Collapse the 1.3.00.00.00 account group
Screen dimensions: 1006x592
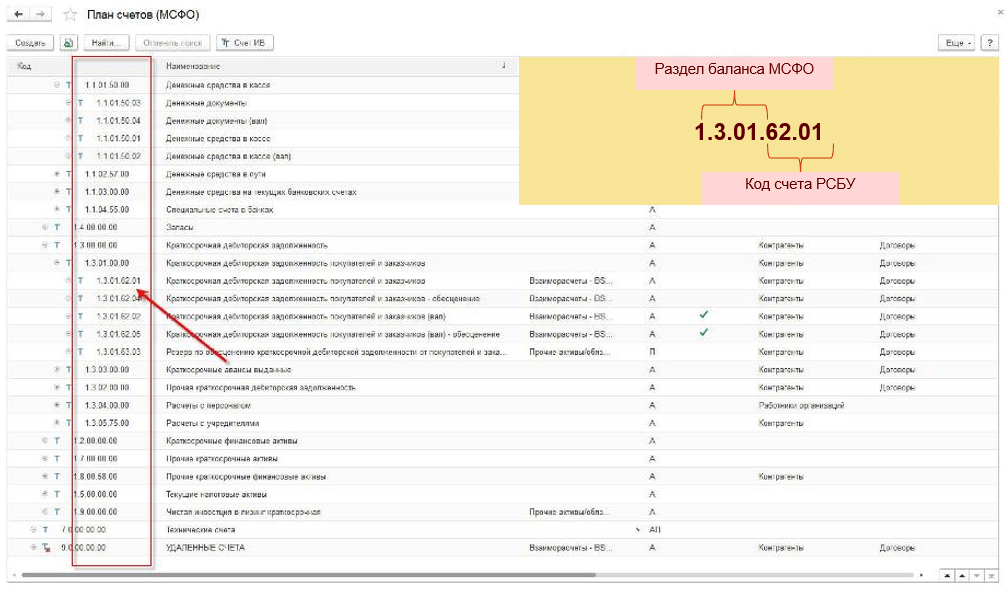coord(44,245)
